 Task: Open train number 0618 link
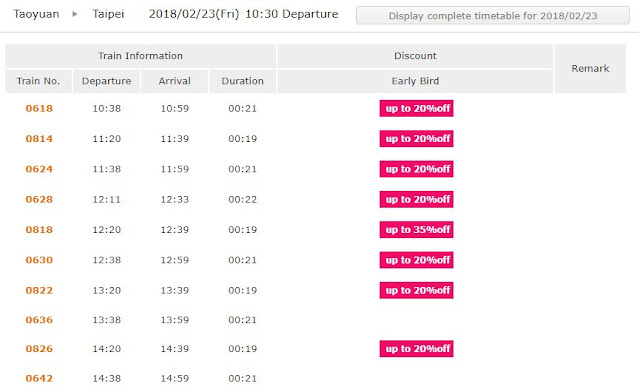click(39, 109)
